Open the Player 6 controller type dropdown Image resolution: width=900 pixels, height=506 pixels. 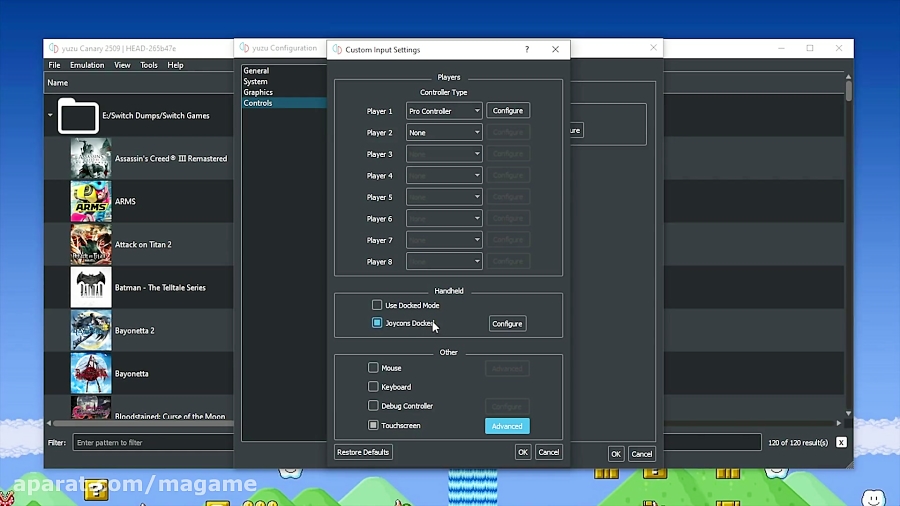click(x=444, y=219)
